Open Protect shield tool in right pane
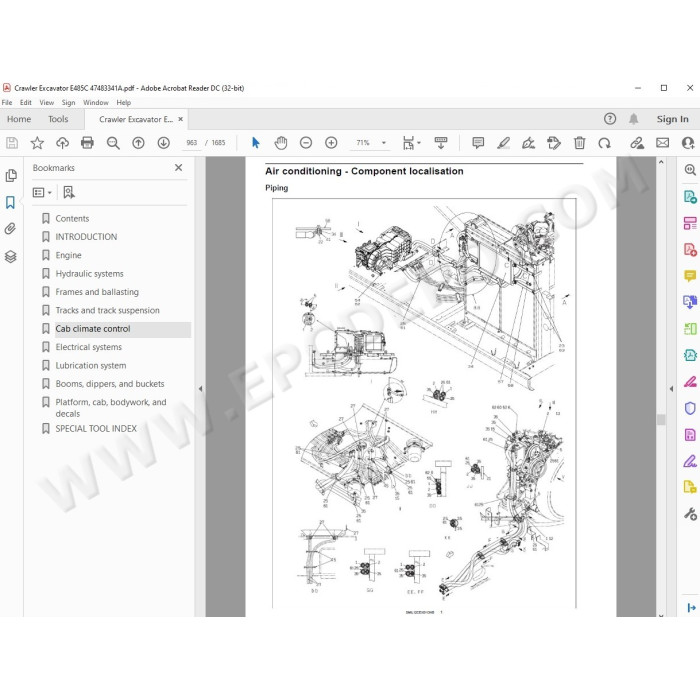 [690, 408]
